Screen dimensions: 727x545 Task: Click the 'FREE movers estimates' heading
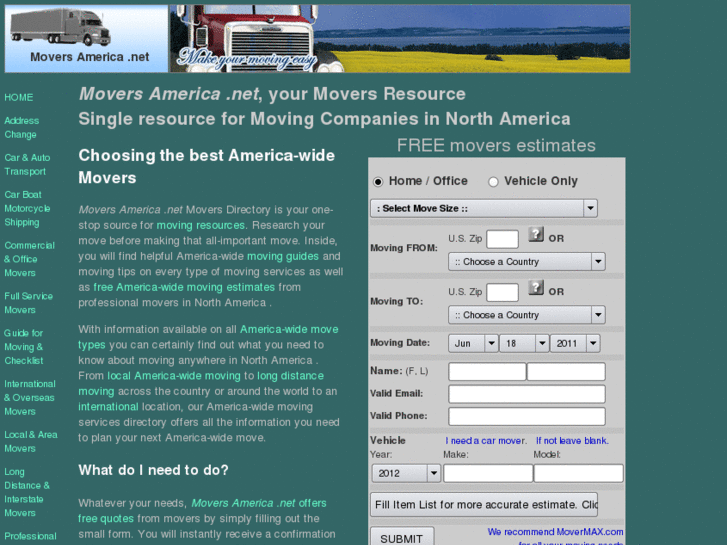(x=496, y=146)
